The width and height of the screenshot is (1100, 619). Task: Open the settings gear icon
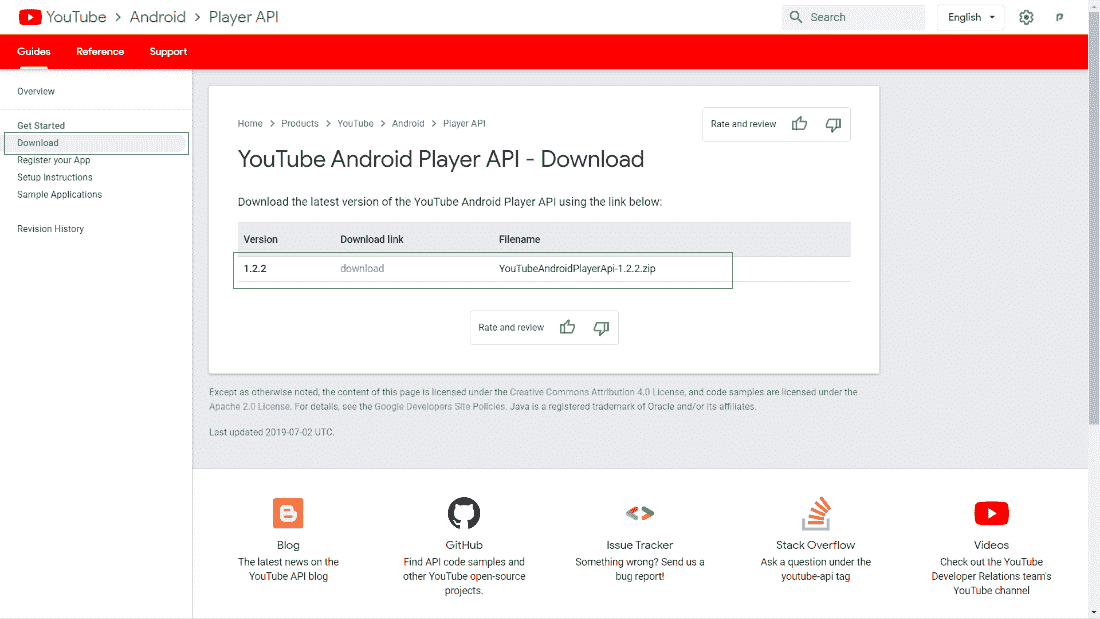1026,17
